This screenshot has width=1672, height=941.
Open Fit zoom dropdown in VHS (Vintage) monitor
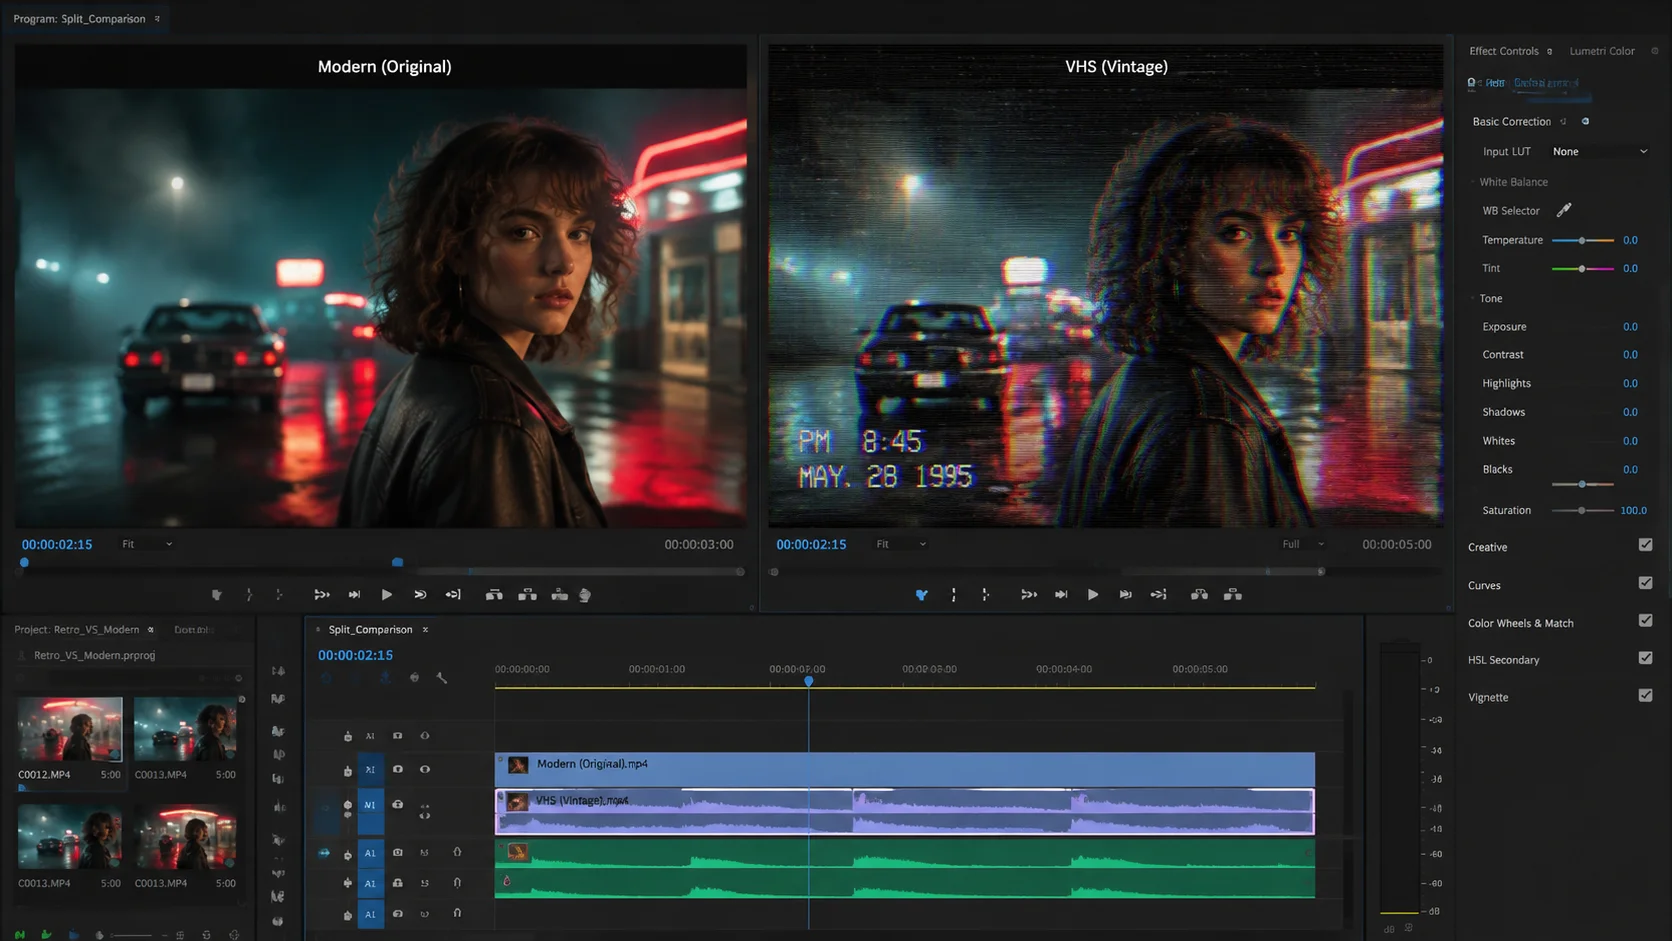pyautogui.click(x=901, y=544)
